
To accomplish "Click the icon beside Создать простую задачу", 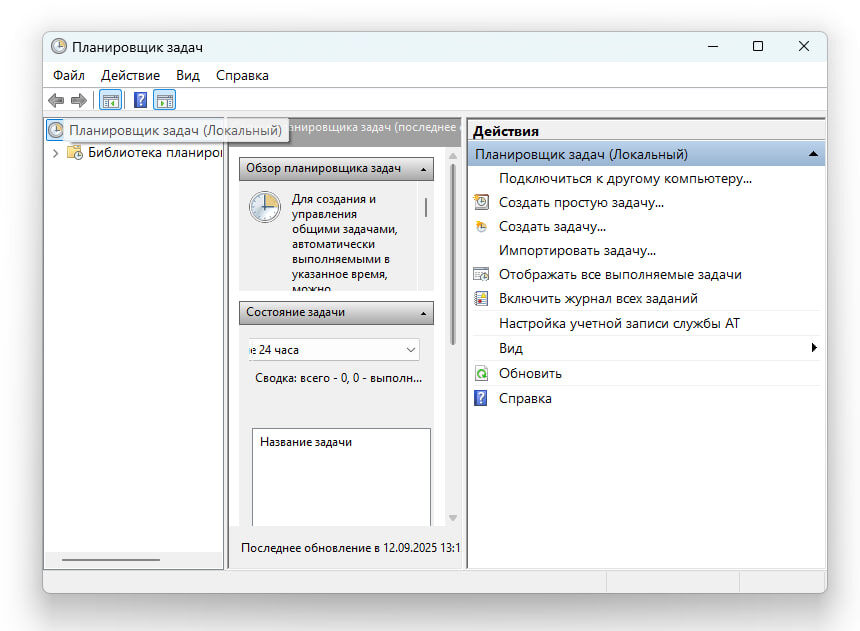I will (x=481, y=202).
